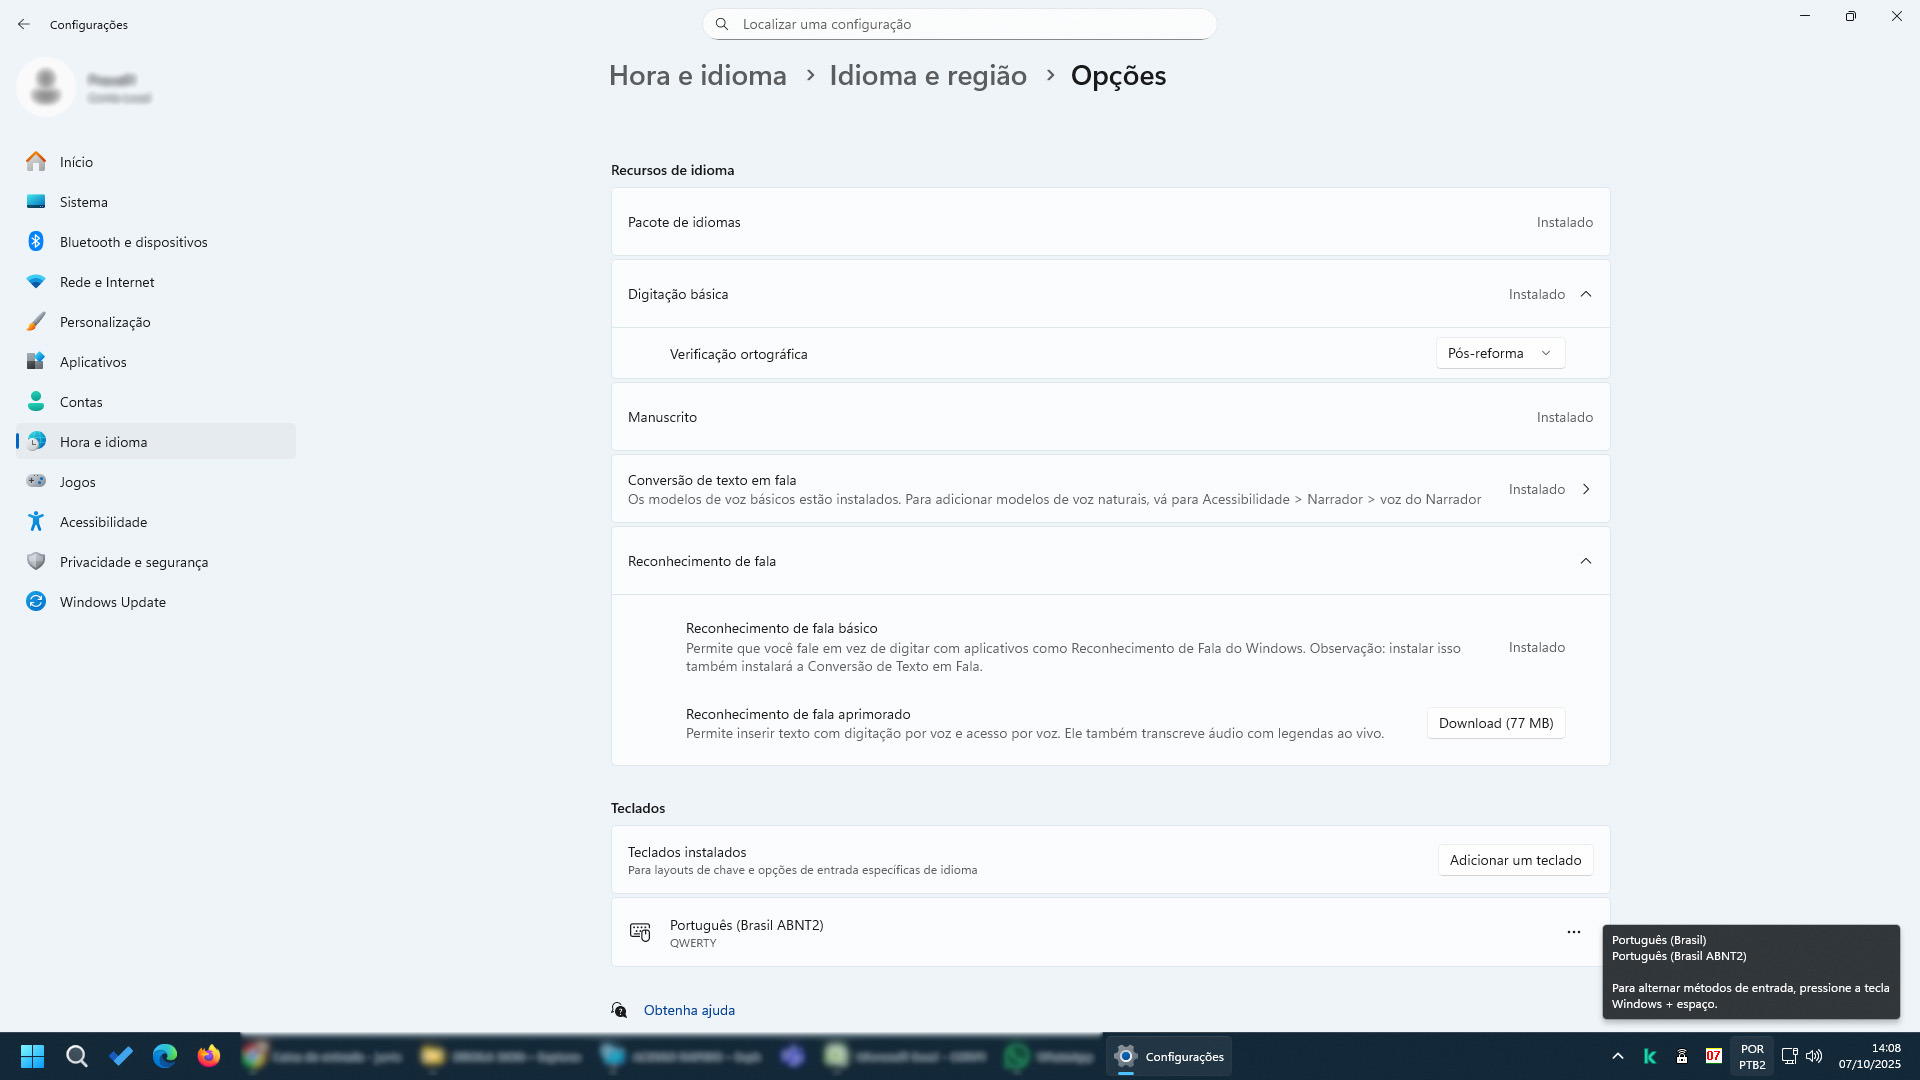Click the Privacidade e segurança shield icon
Screen dimensions: 1920x1080
(36, 562)
